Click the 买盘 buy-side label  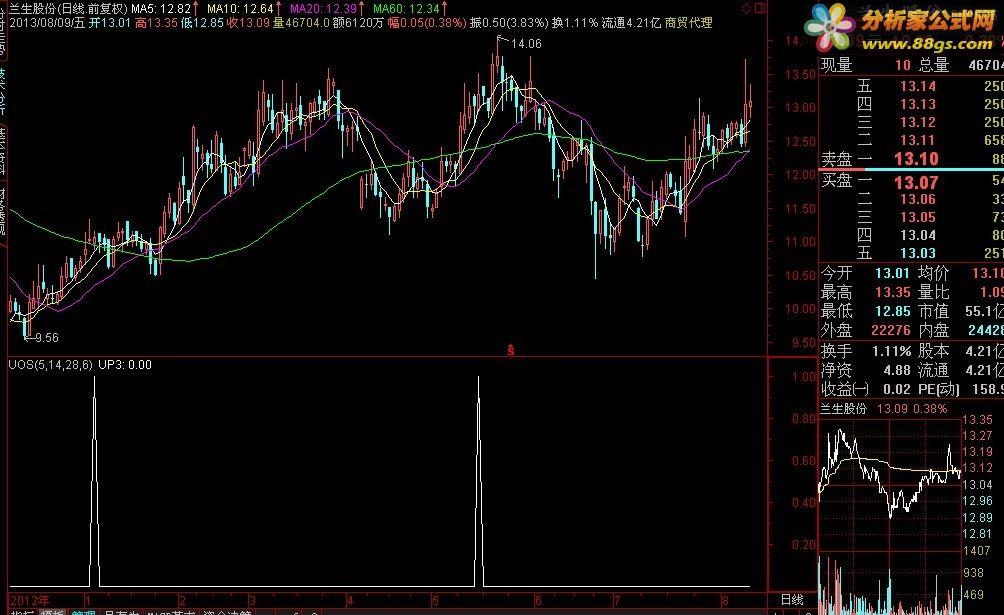pyautogui.click(x=836, y=181)
